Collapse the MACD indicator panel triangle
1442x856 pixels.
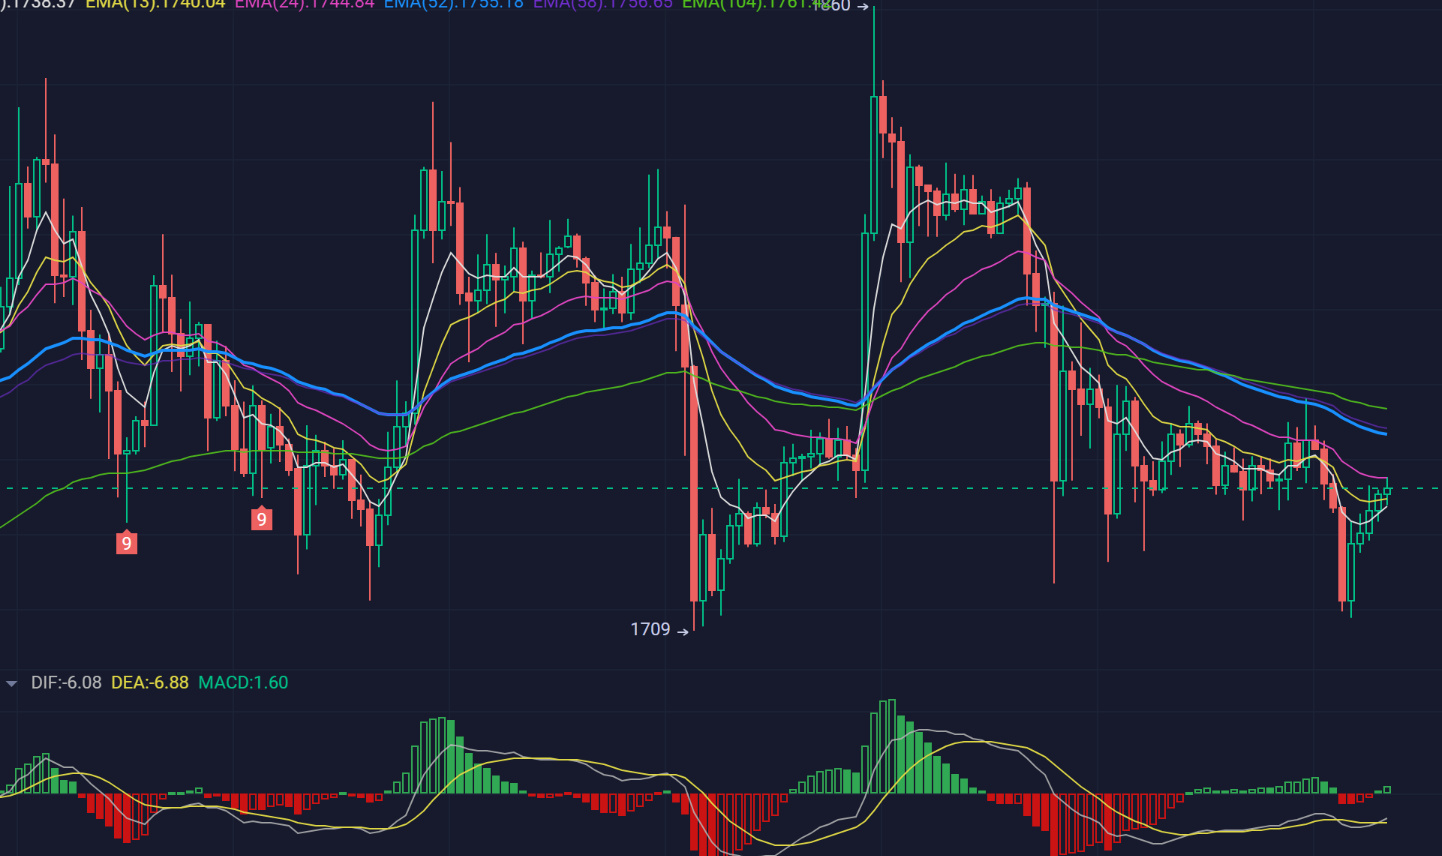click(12, 684)
